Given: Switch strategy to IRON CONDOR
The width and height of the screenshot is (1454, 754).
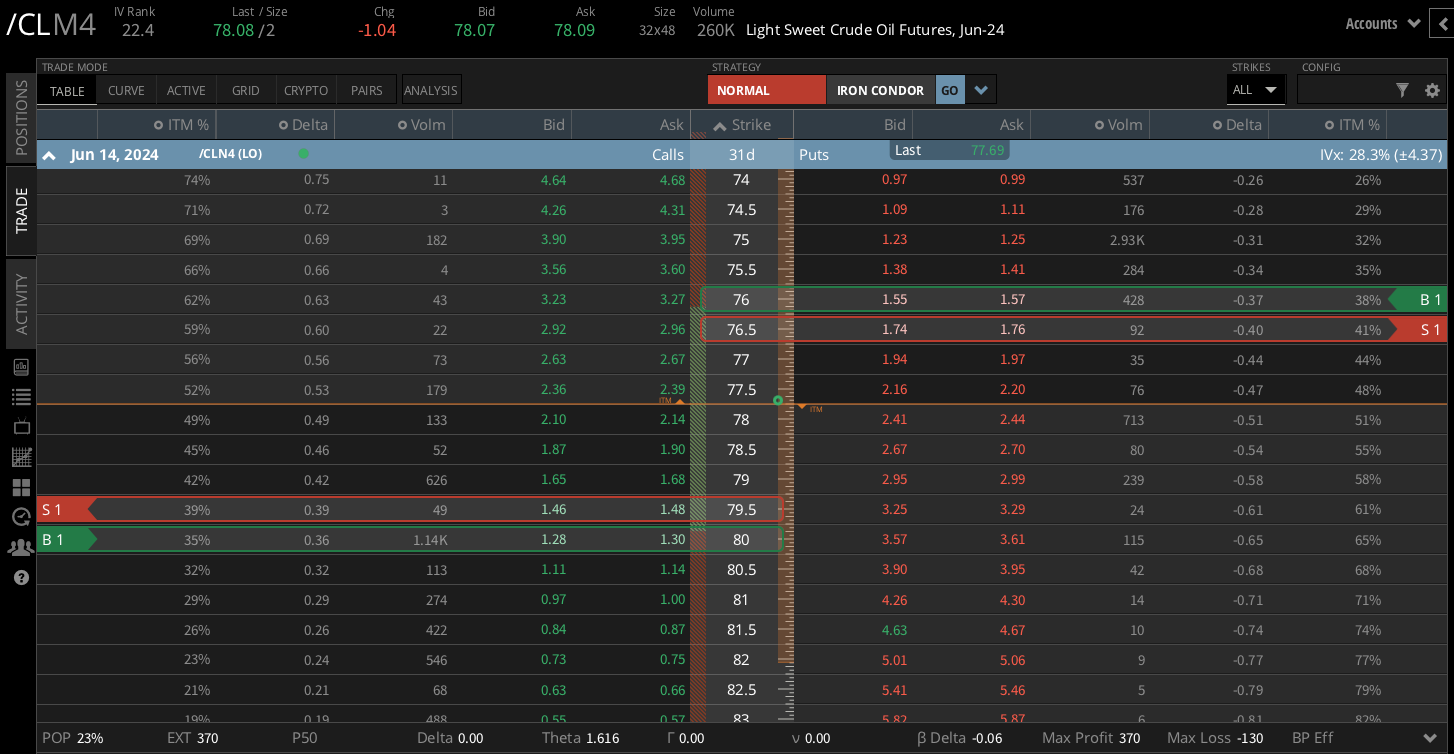Looking at the screenshot, I should point(881,89).
